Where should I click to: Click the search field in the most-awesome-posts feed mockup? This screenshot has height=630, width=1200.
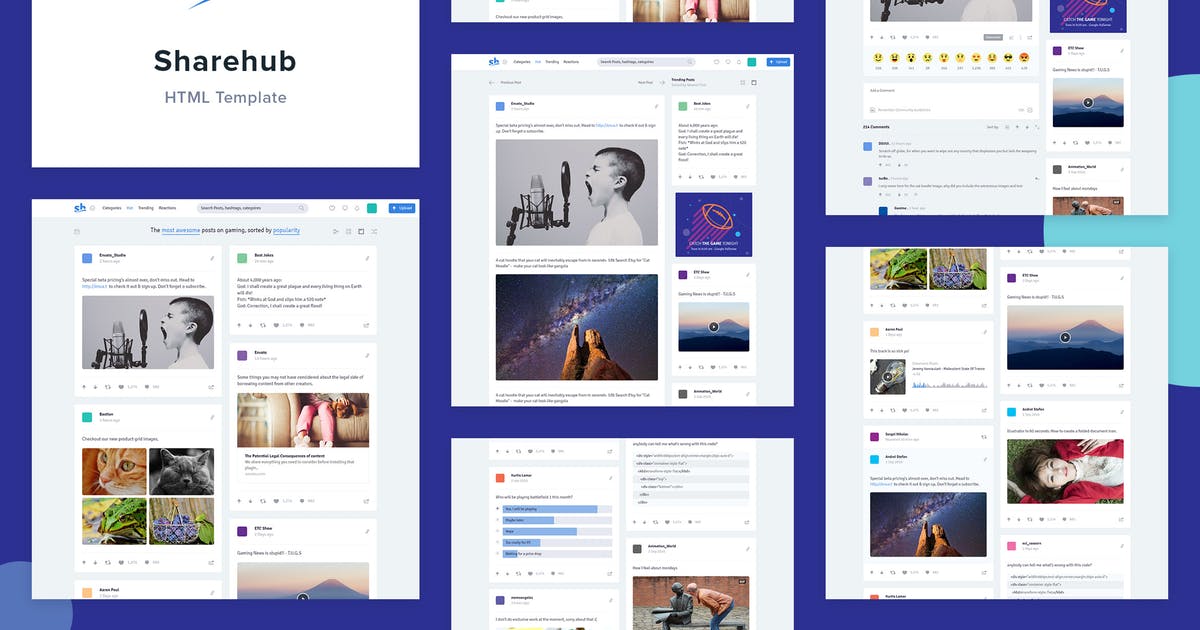click(251, 208)
